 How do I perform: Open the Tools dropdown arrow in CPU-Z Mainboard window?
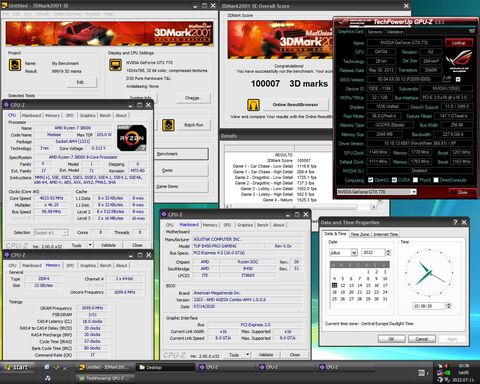[247, 355]
